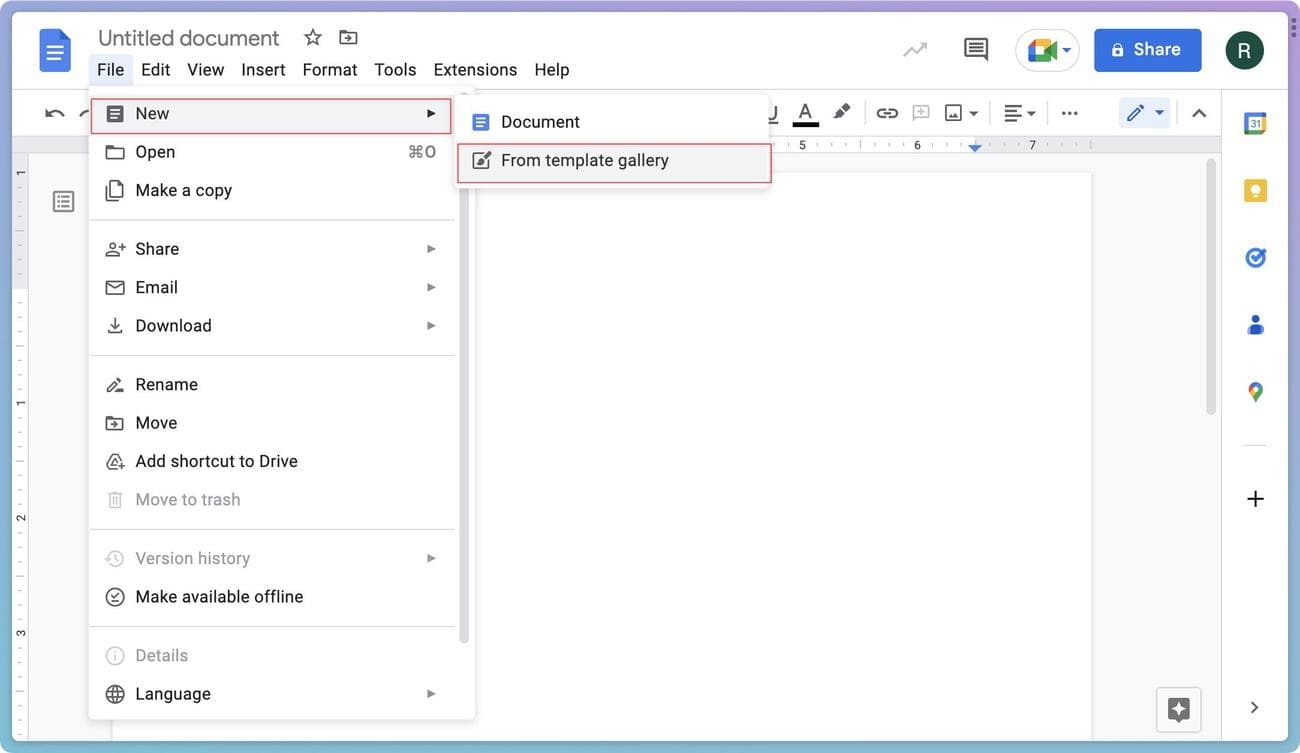This screenshot has height=753, width=1300.
Task: Click Add shortcut to Drive
Action: tap(216, 462)
